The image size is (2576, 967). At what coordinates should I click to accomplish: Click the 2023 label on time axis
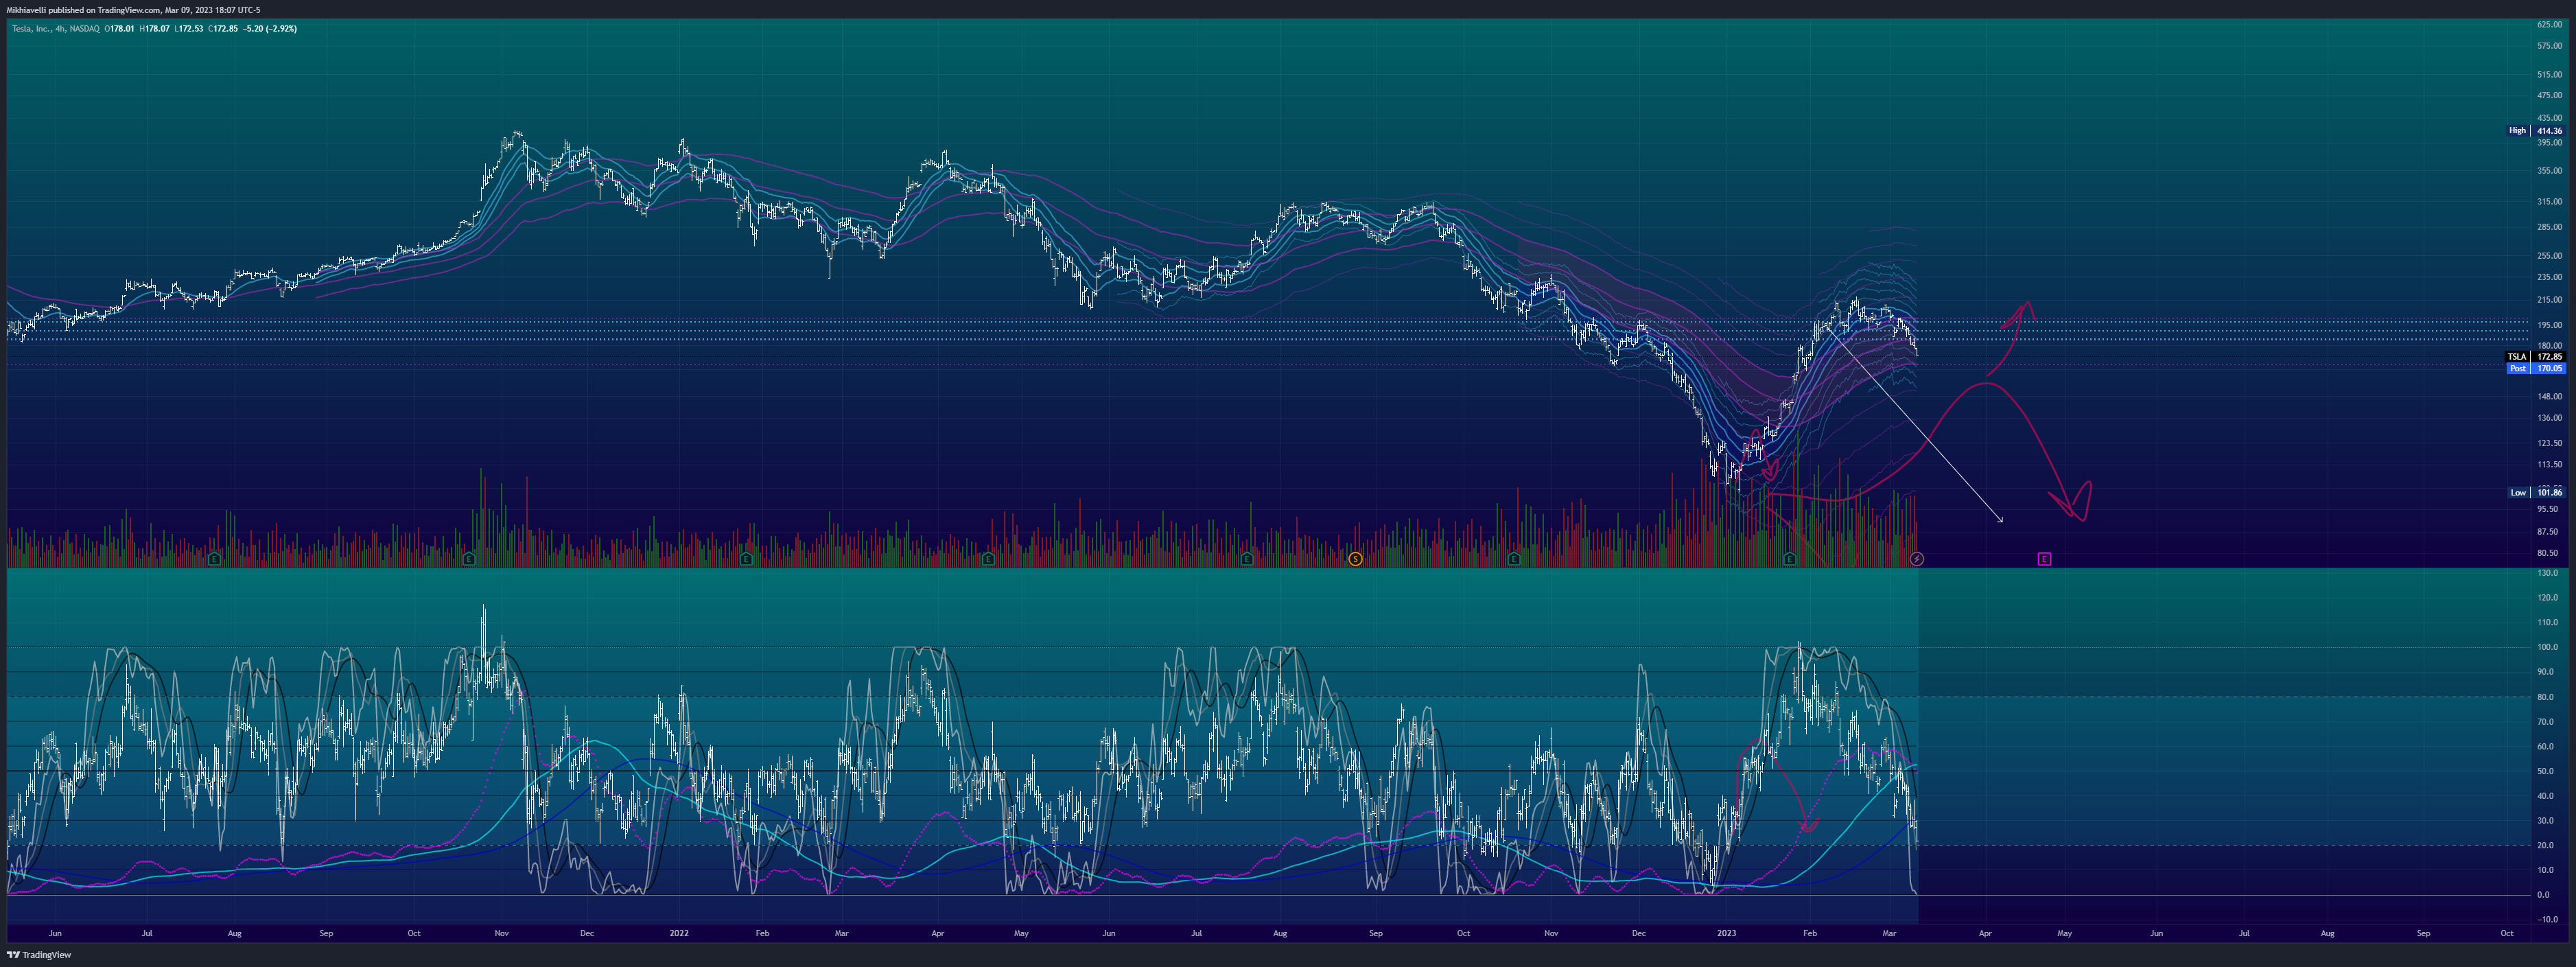tap(1726, 934)
